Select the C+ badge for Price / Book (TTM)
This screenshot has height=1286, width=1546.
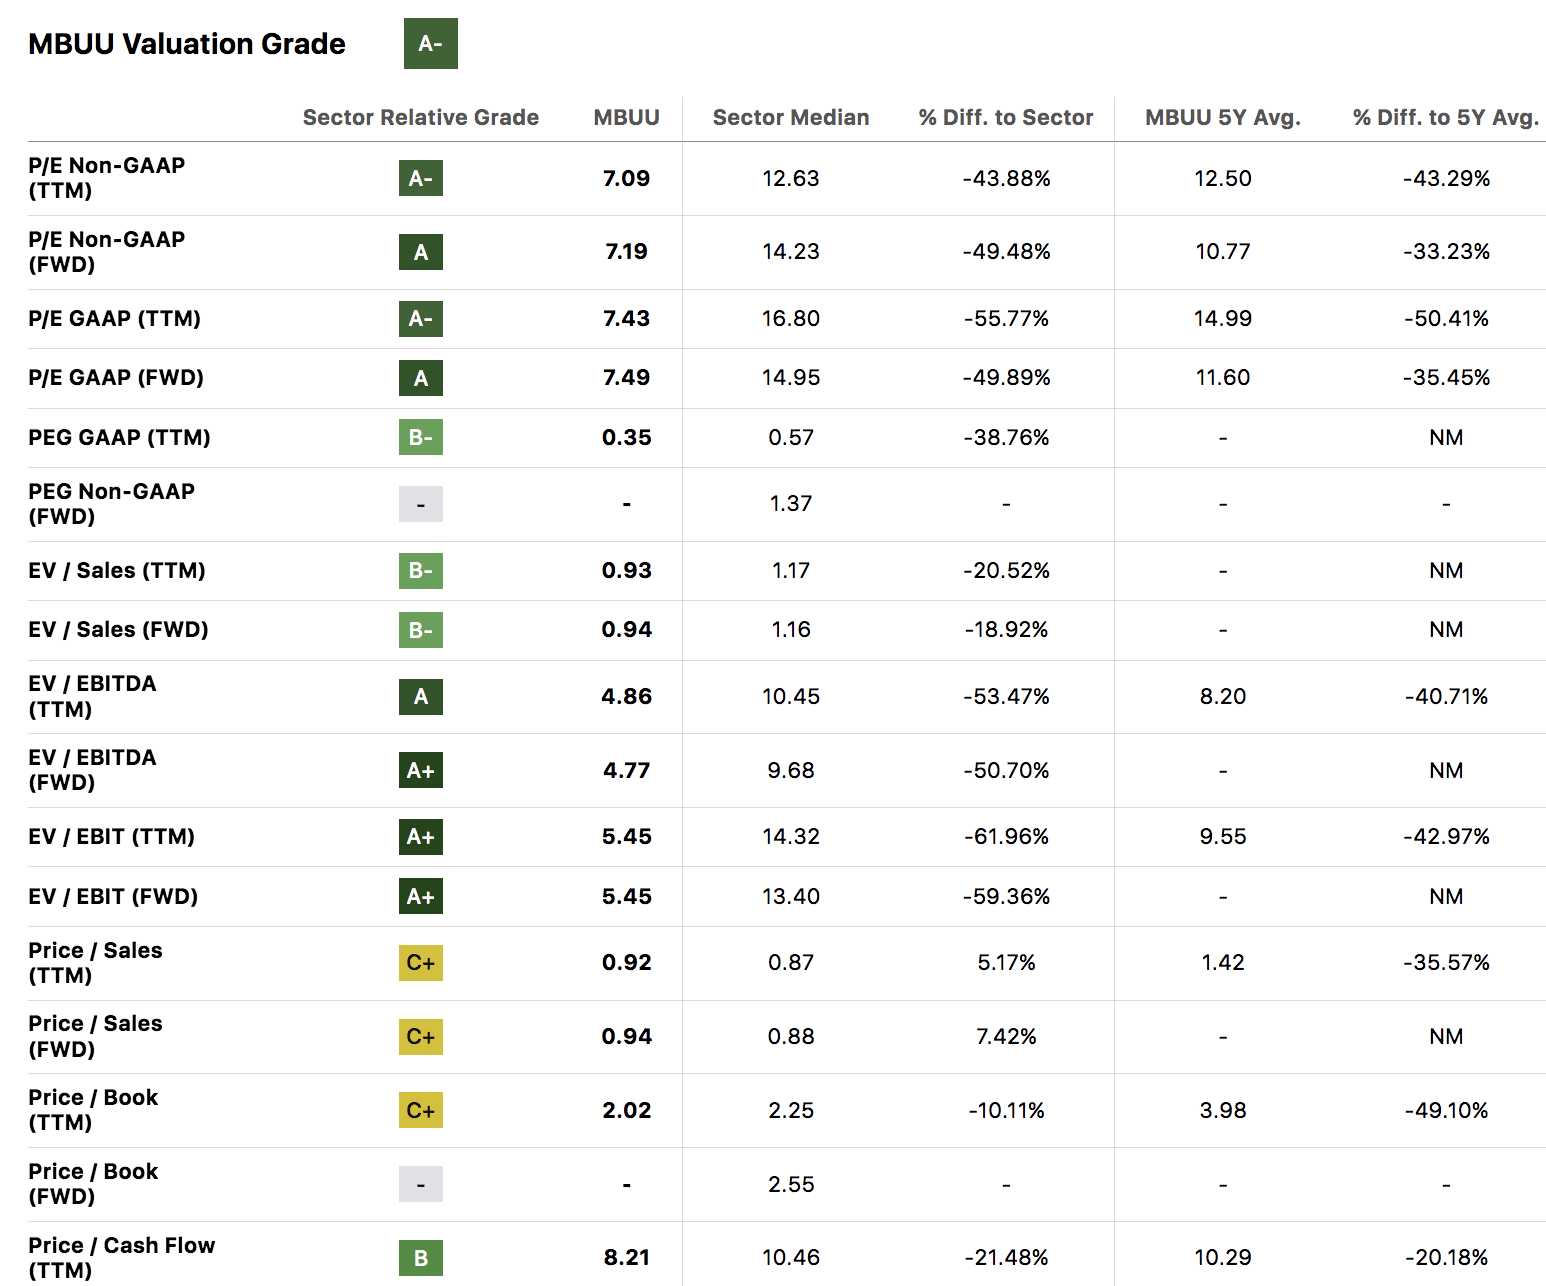(x=420, y=1110)
